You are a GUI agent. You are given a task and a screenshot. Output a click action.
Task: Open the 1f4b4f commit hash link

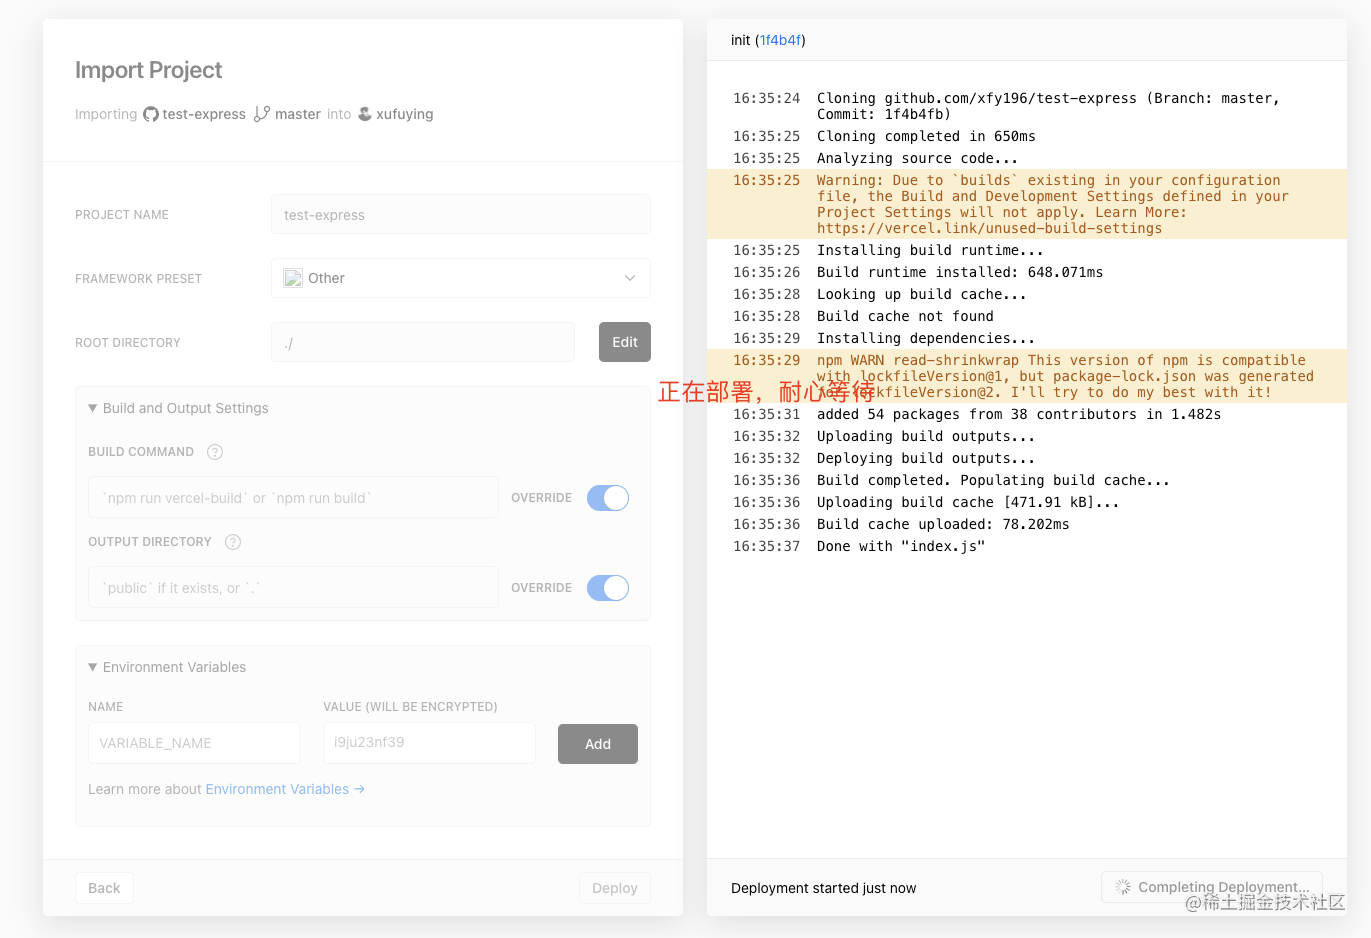tap(780, 40)
